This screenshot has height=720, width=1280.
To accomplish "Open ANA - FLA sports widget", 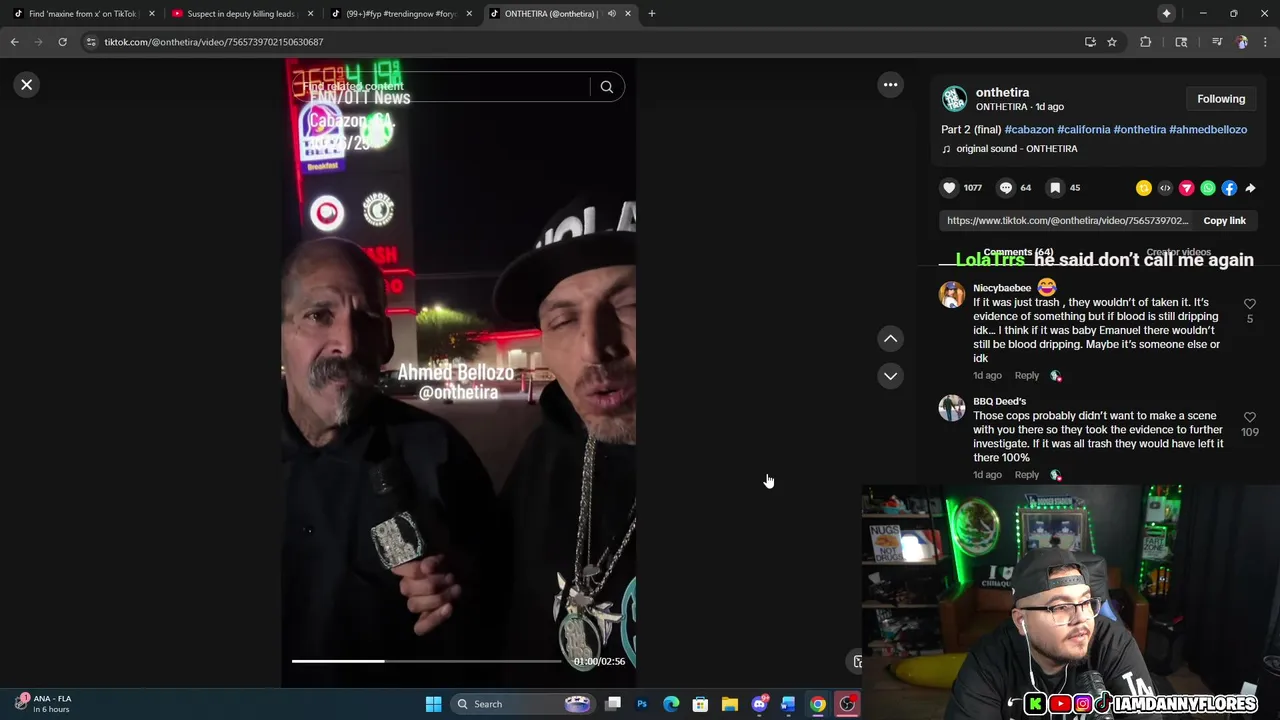I will click(43, 704).
